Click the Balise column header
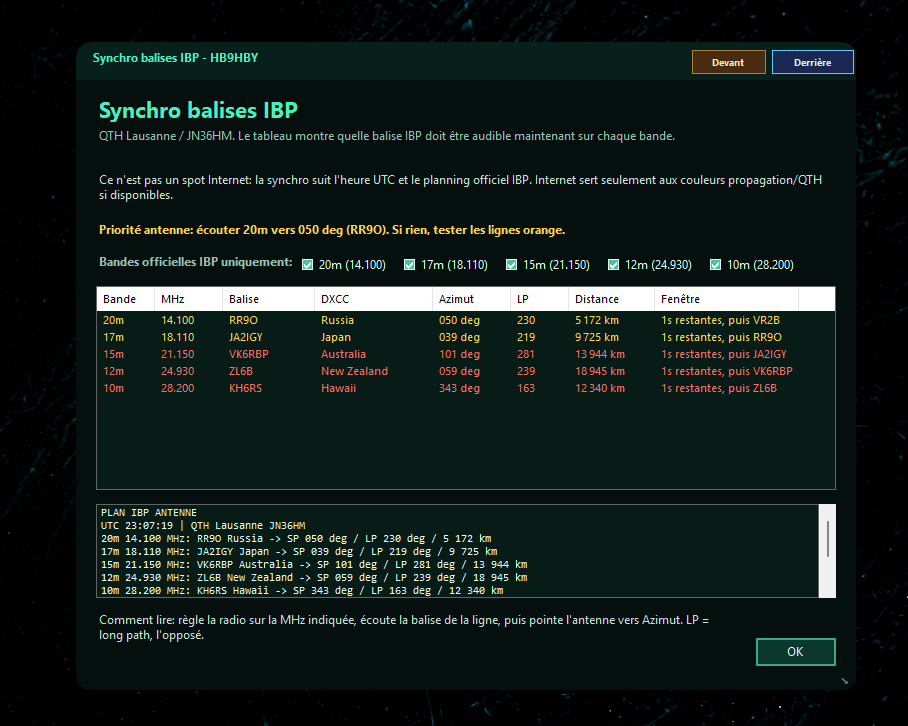This screenshot has width=908, height=726. pos(268,299)
